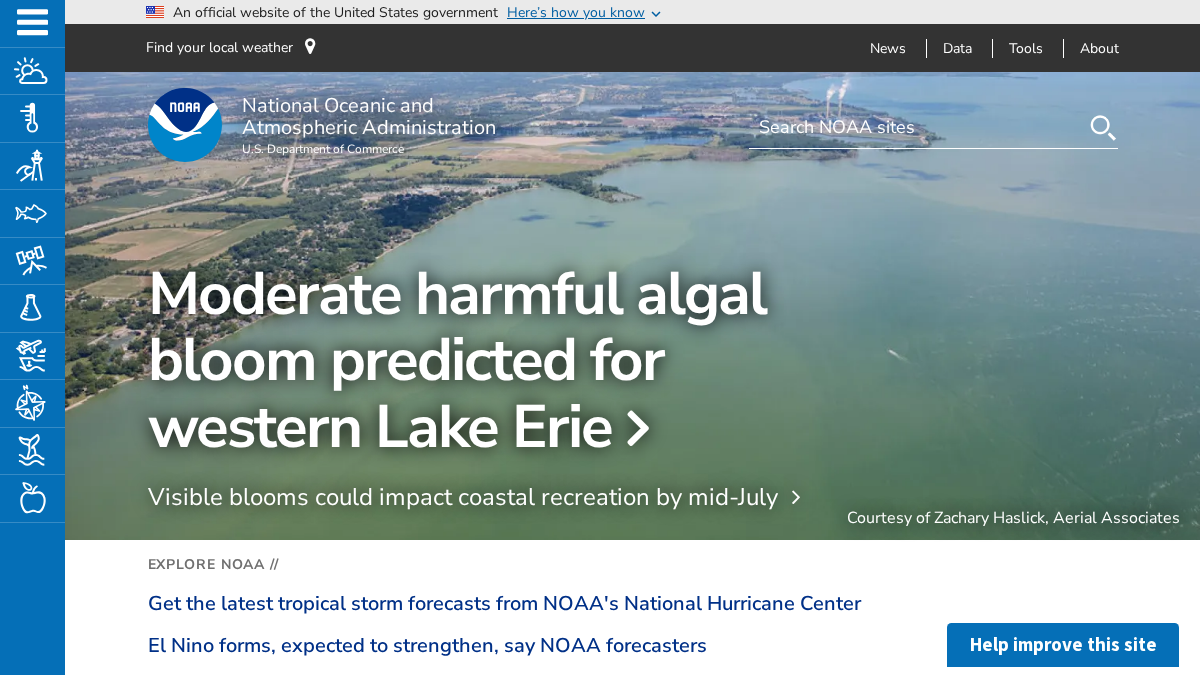Click the 'EXPLORE NOAA //' heading
Image resolution: width=1200 pixels, height=675 pixels.
213,565
